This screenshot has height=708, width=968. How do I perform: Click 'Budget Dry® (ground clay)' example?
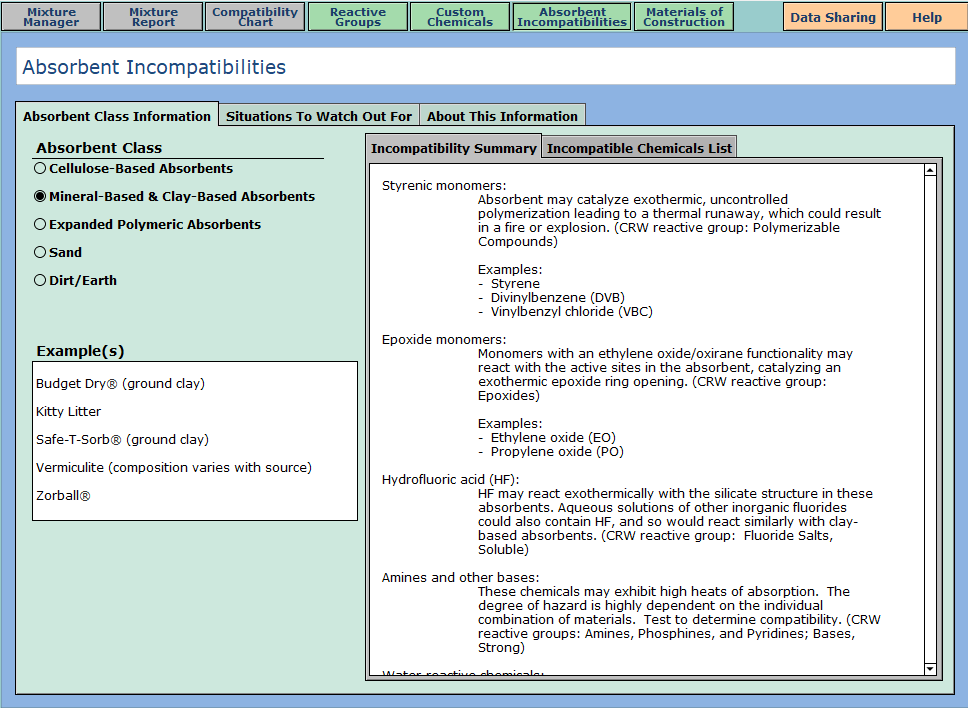coord(120,383)
